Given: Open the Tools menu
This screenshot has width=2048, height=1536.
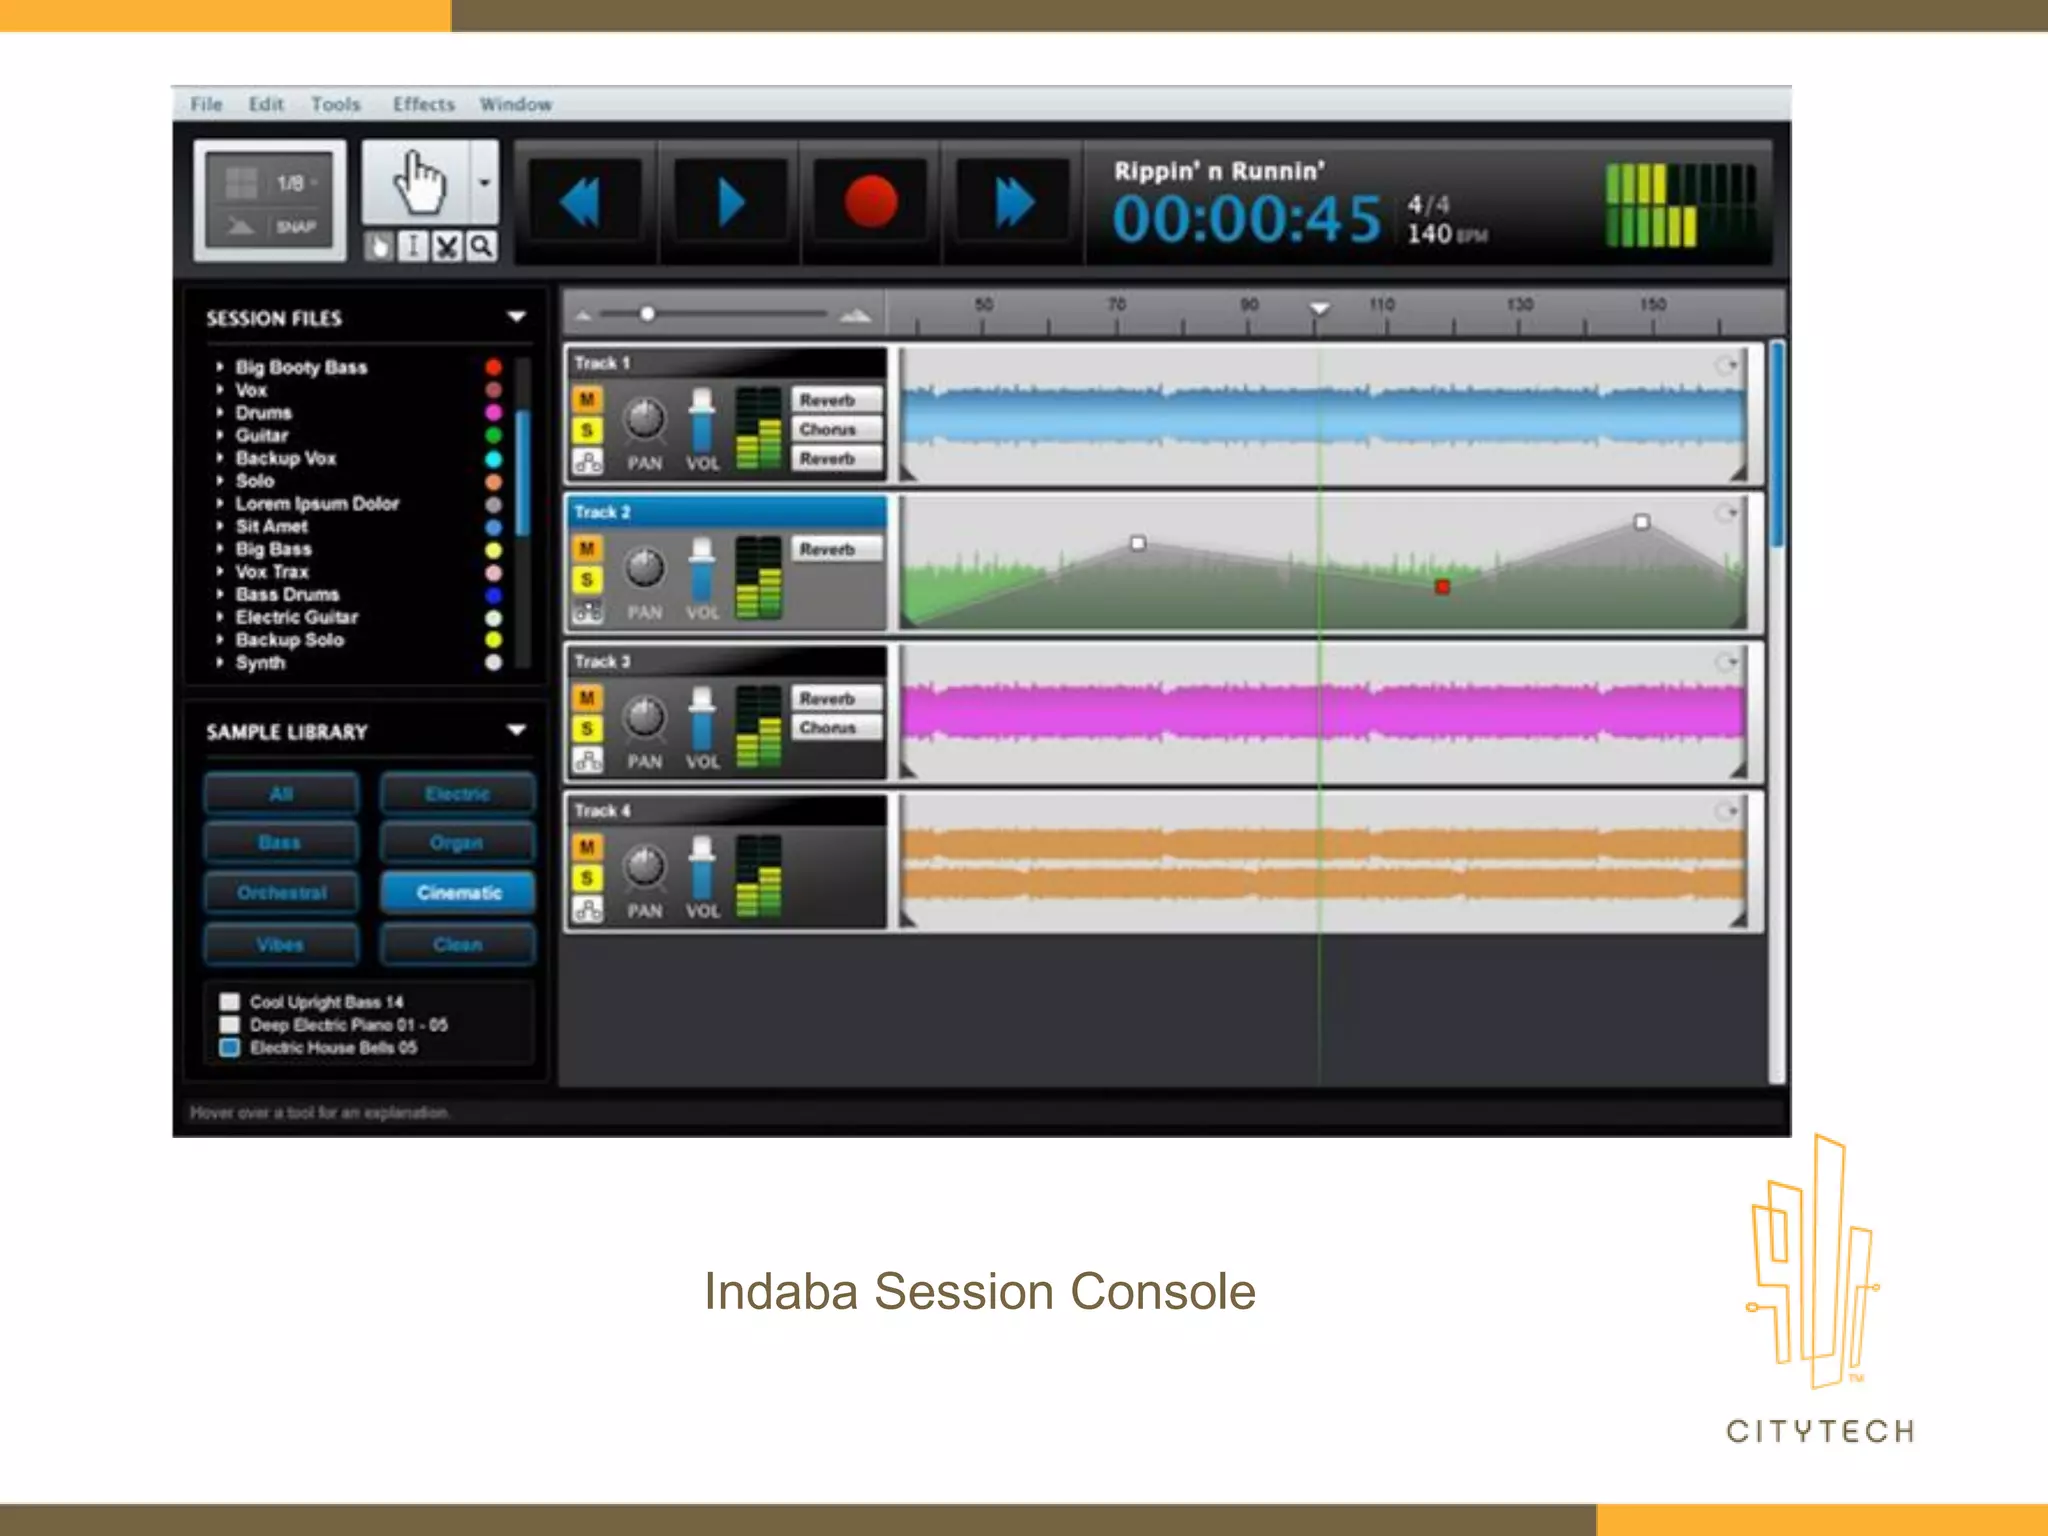Looking at the screenshot, I should (336, 104).
